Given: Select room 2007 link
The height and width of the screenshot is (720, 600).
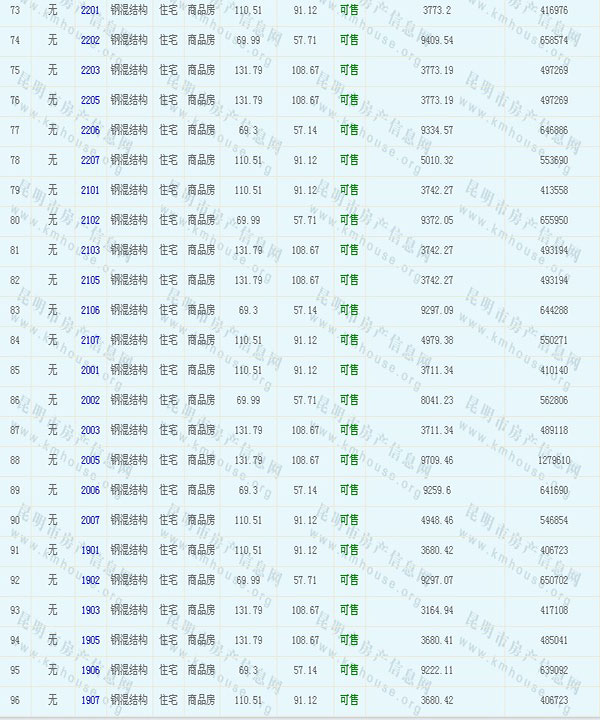Looking at the screenshot, I should point(90,520).
